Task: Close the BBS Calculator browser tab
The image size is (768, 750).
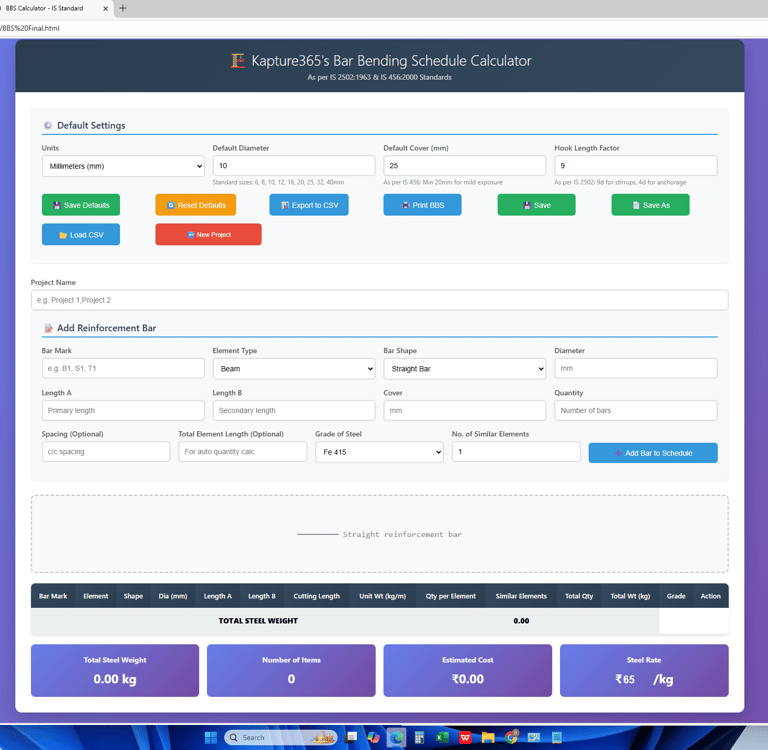Action: (x=105, y=8)
